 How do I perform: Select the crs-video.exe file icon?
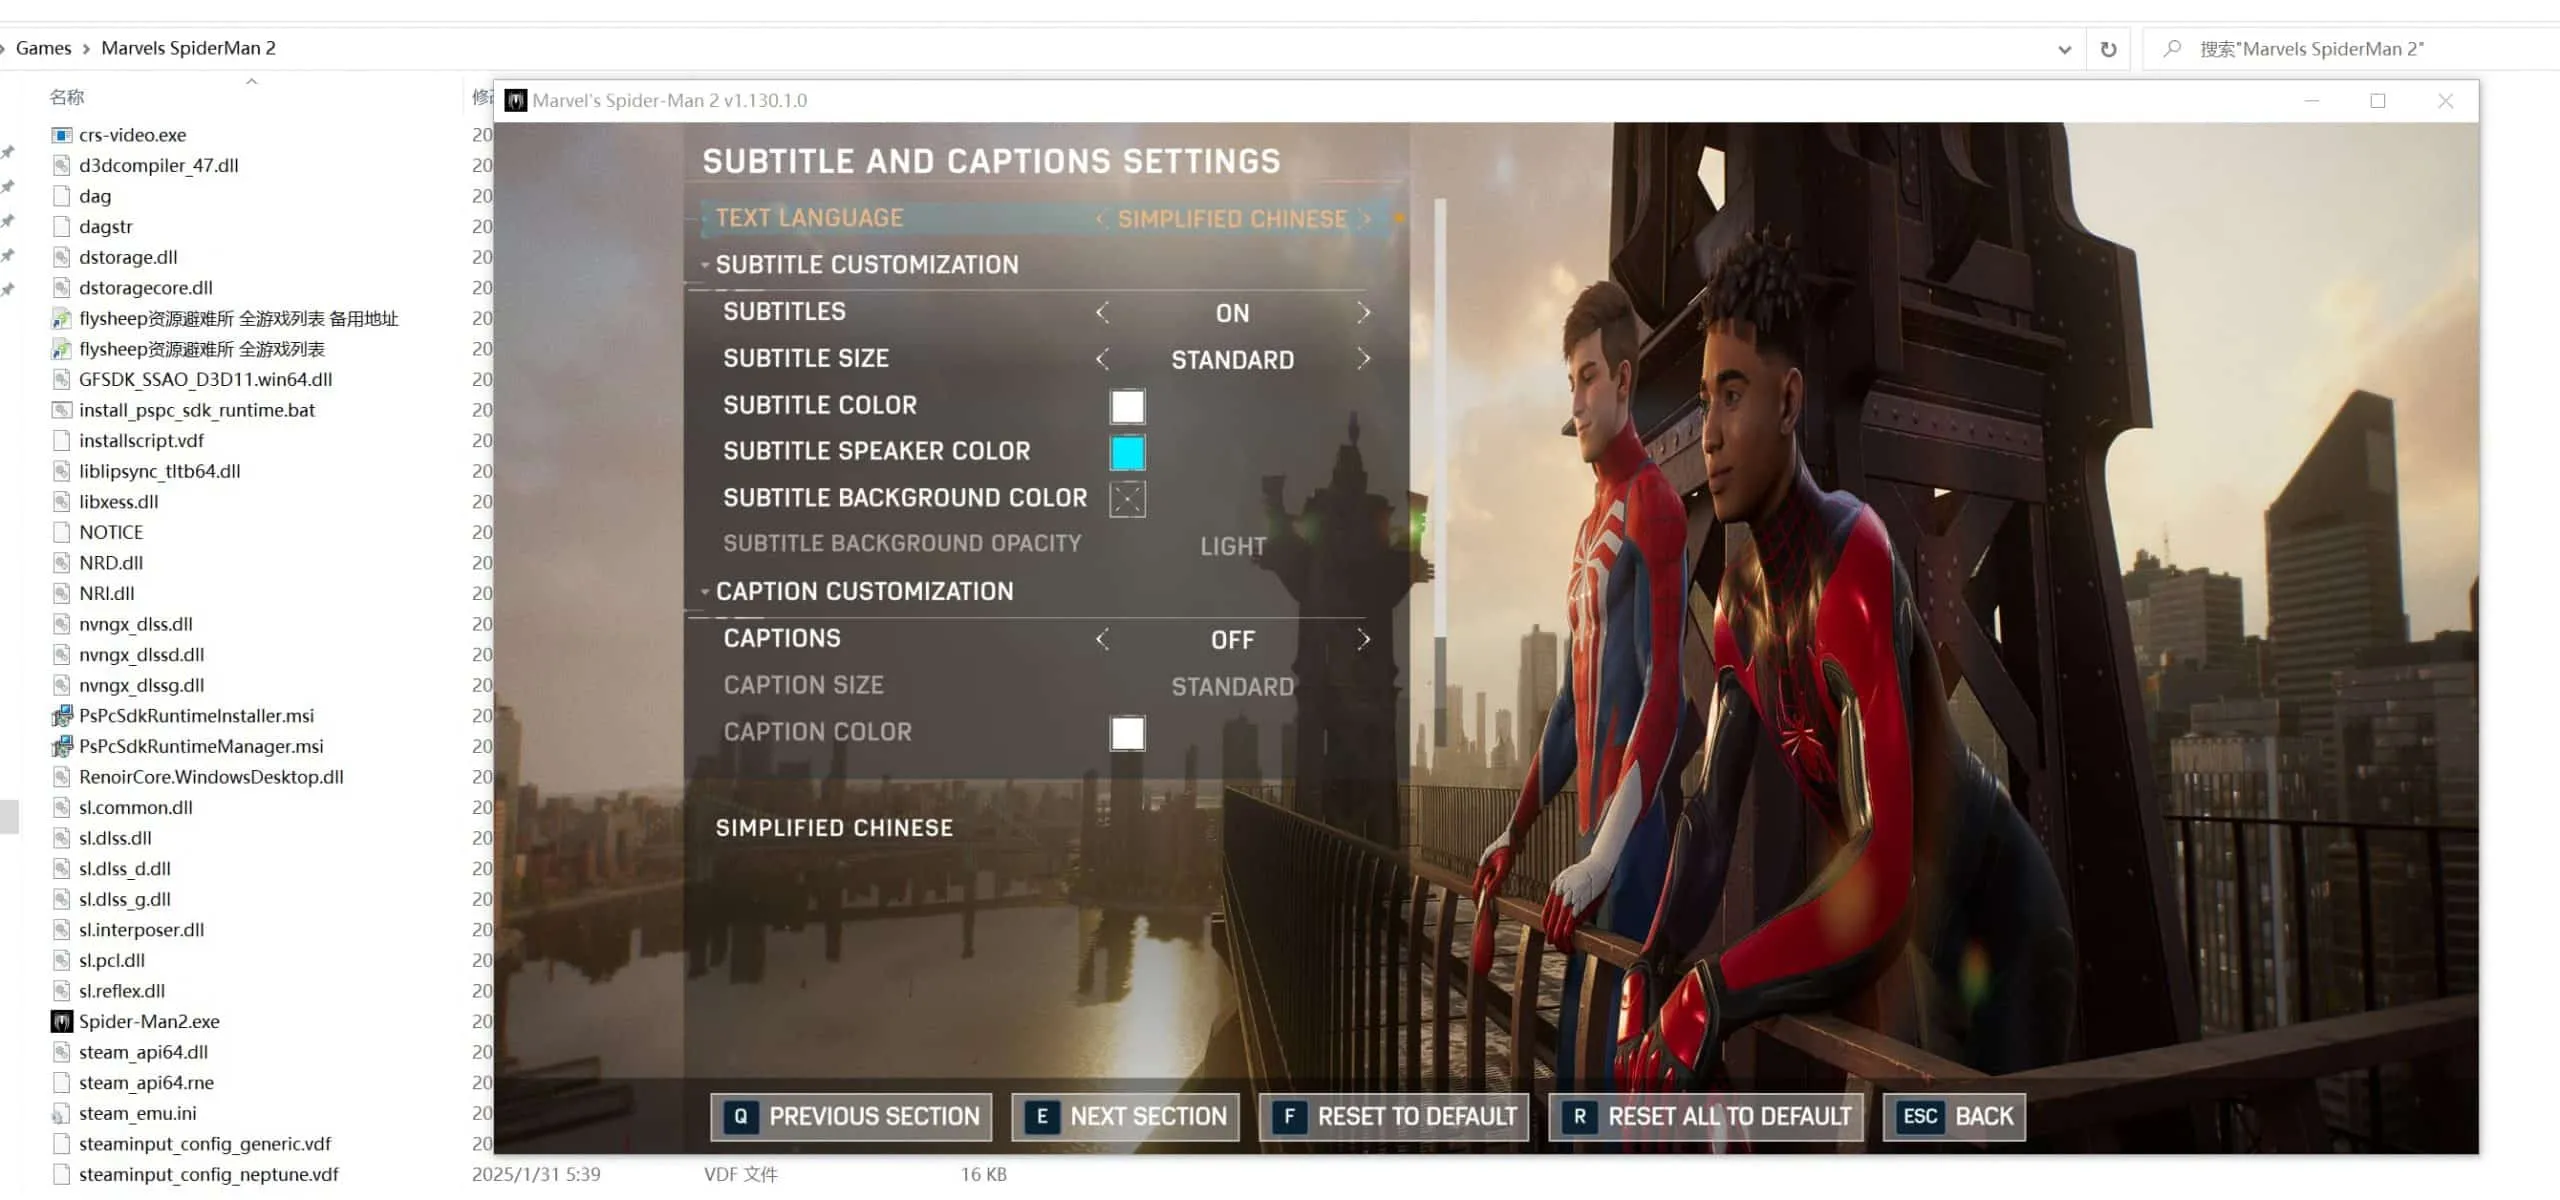tap(62, 135)
